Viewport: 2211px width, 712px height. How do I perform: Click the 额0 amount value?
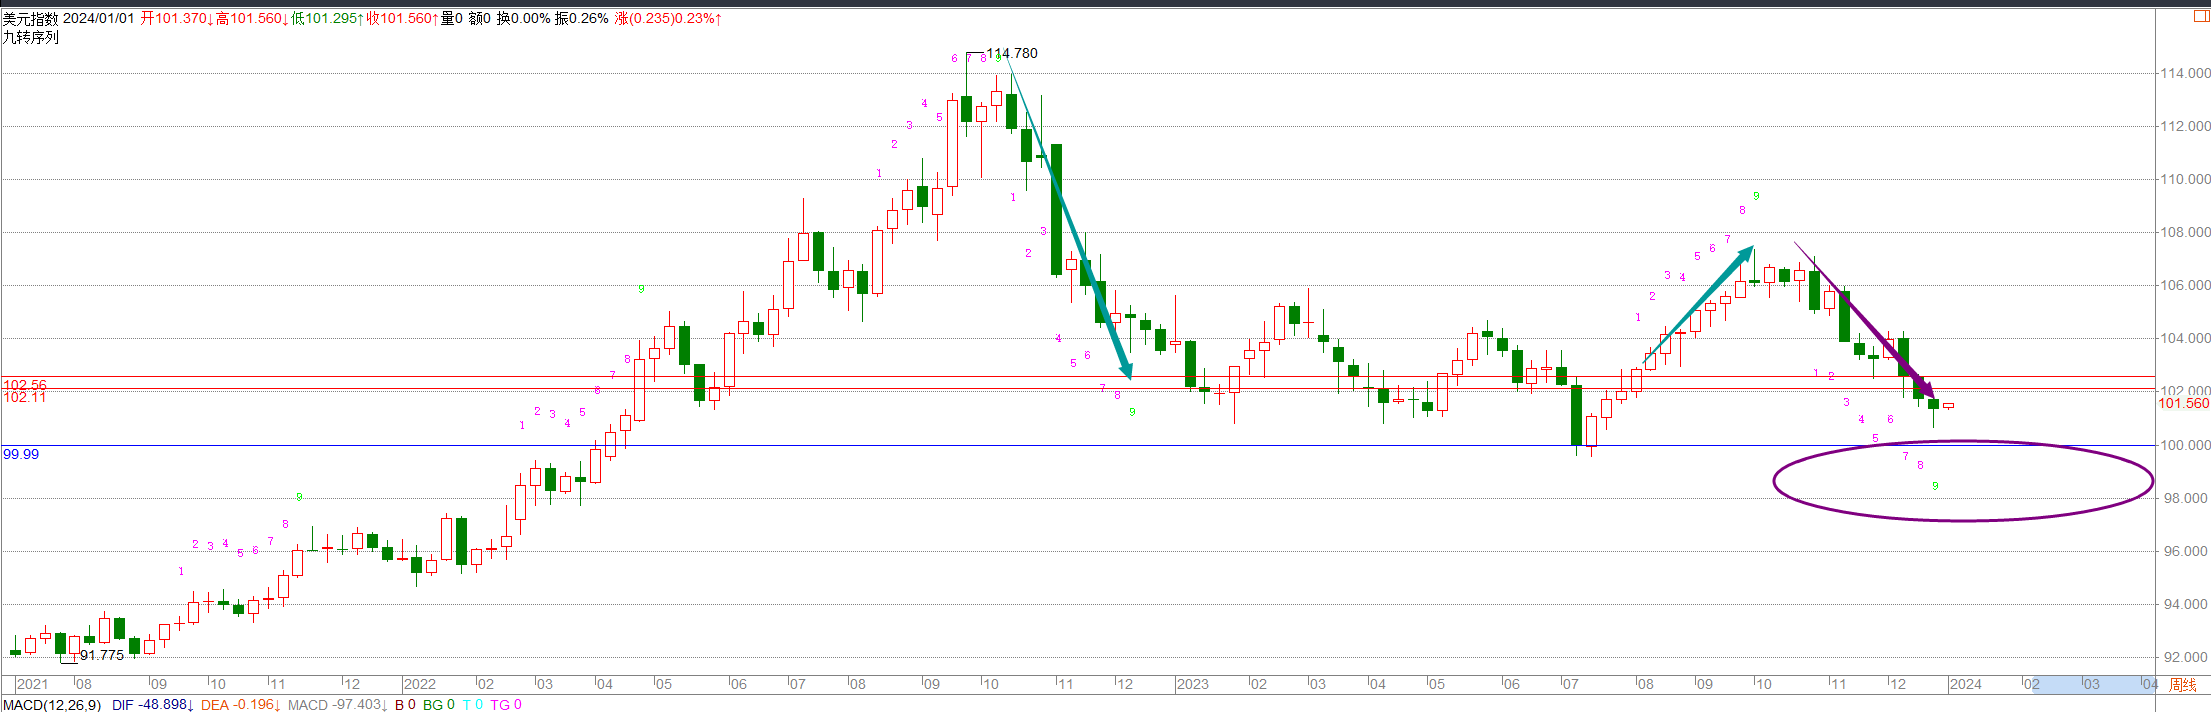click(x=480, y=19)
